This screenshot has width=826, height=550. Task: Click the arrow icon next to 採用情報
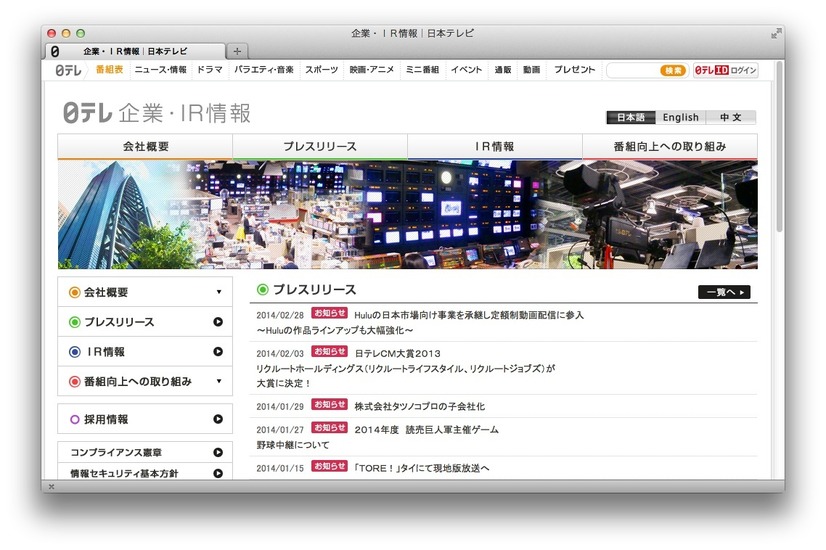tap(218, 419)
